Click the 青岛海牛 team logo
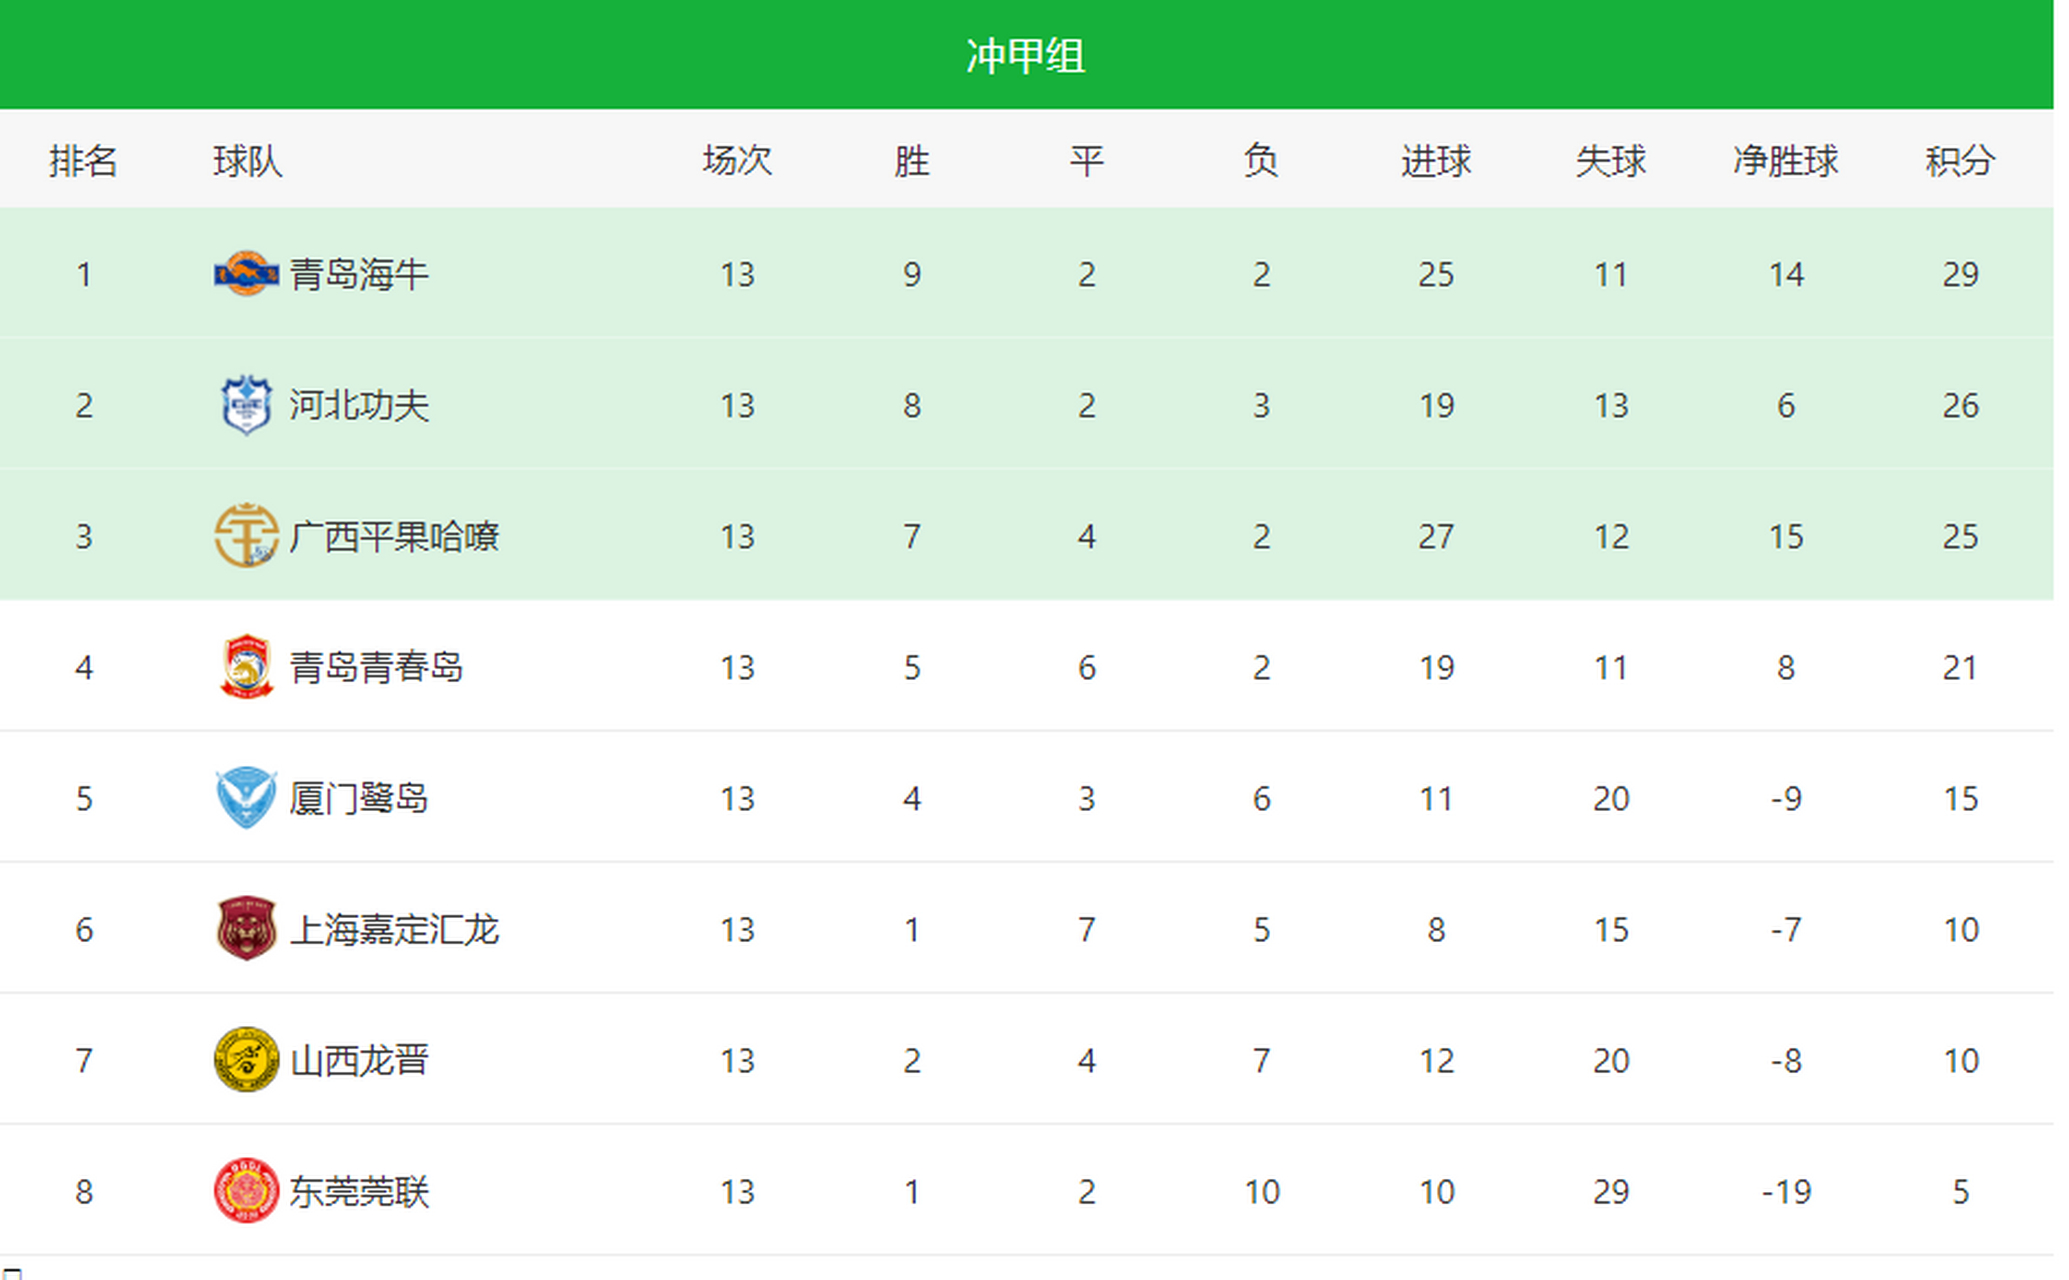The width and height of the screenshot is (2069, 1280). click(x=246, y=274)
